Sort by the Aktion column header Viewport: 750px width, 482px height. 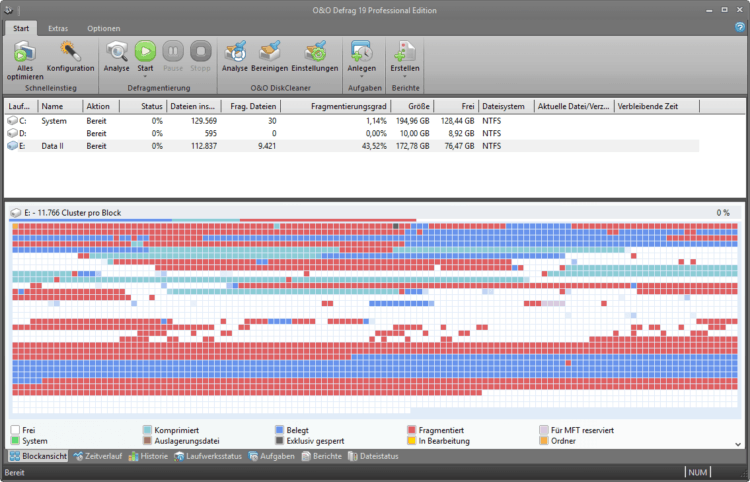pos(101,106)
